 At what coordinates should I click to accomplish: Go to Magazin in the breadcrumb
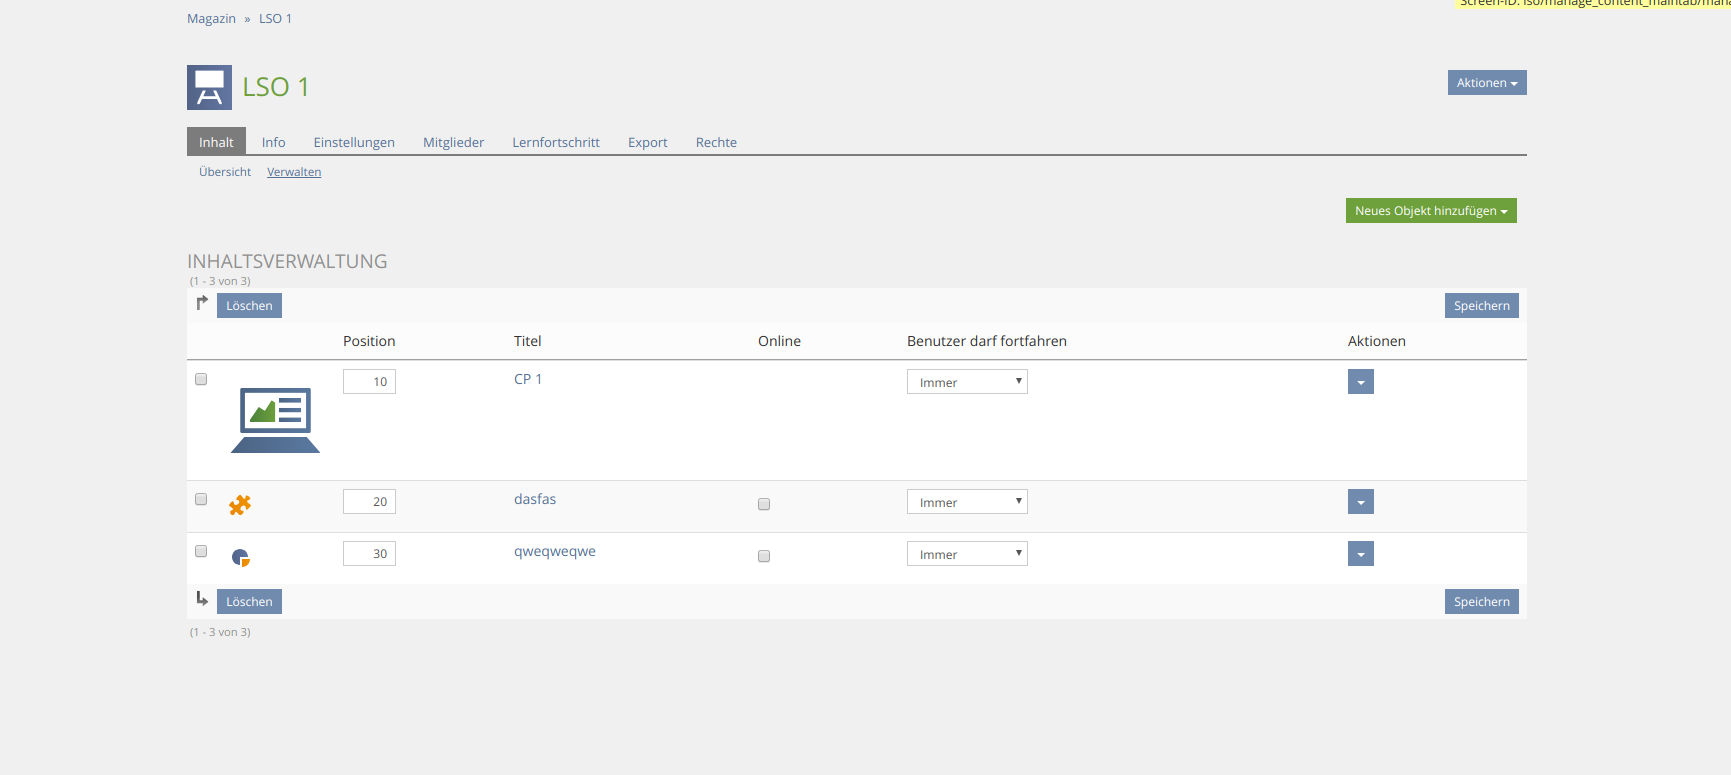211,19
